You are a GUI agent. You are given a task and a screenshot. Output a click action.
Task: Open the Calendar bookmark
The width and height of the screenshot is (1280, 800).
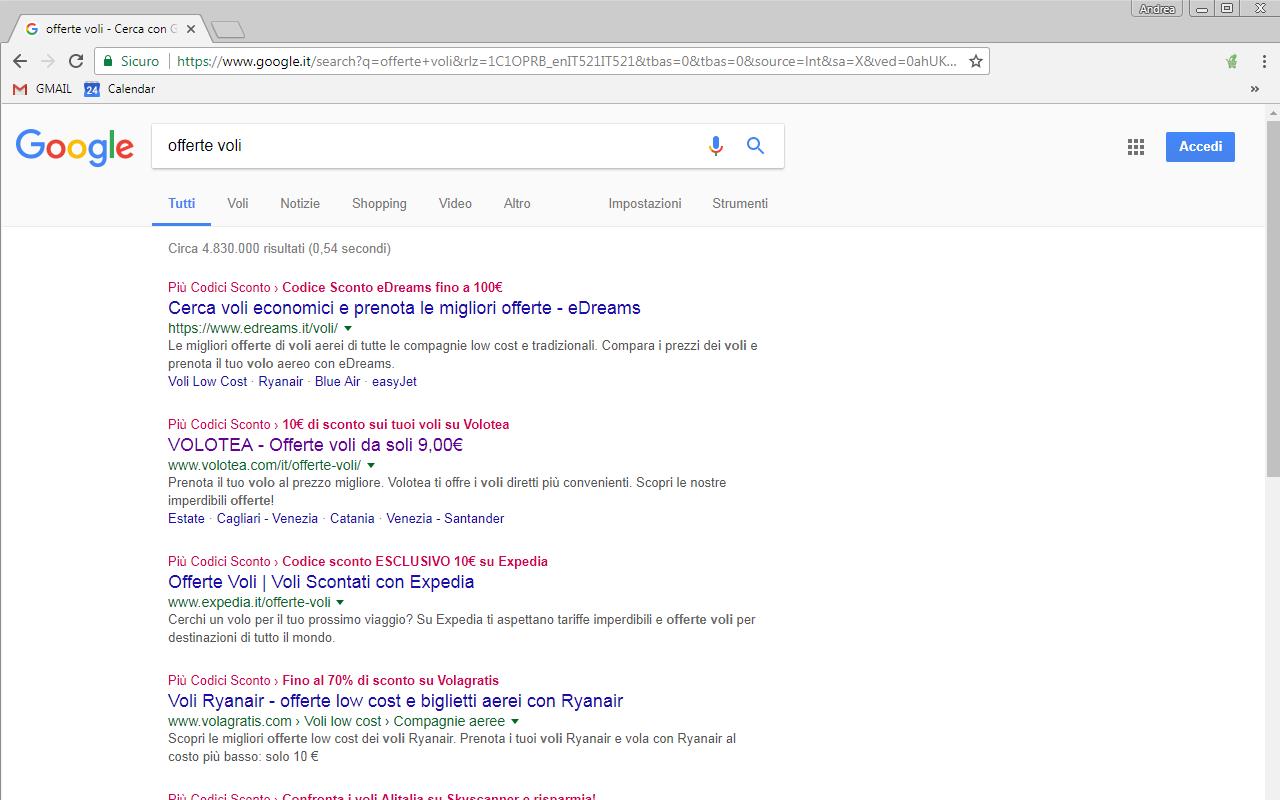pos(120,89)
